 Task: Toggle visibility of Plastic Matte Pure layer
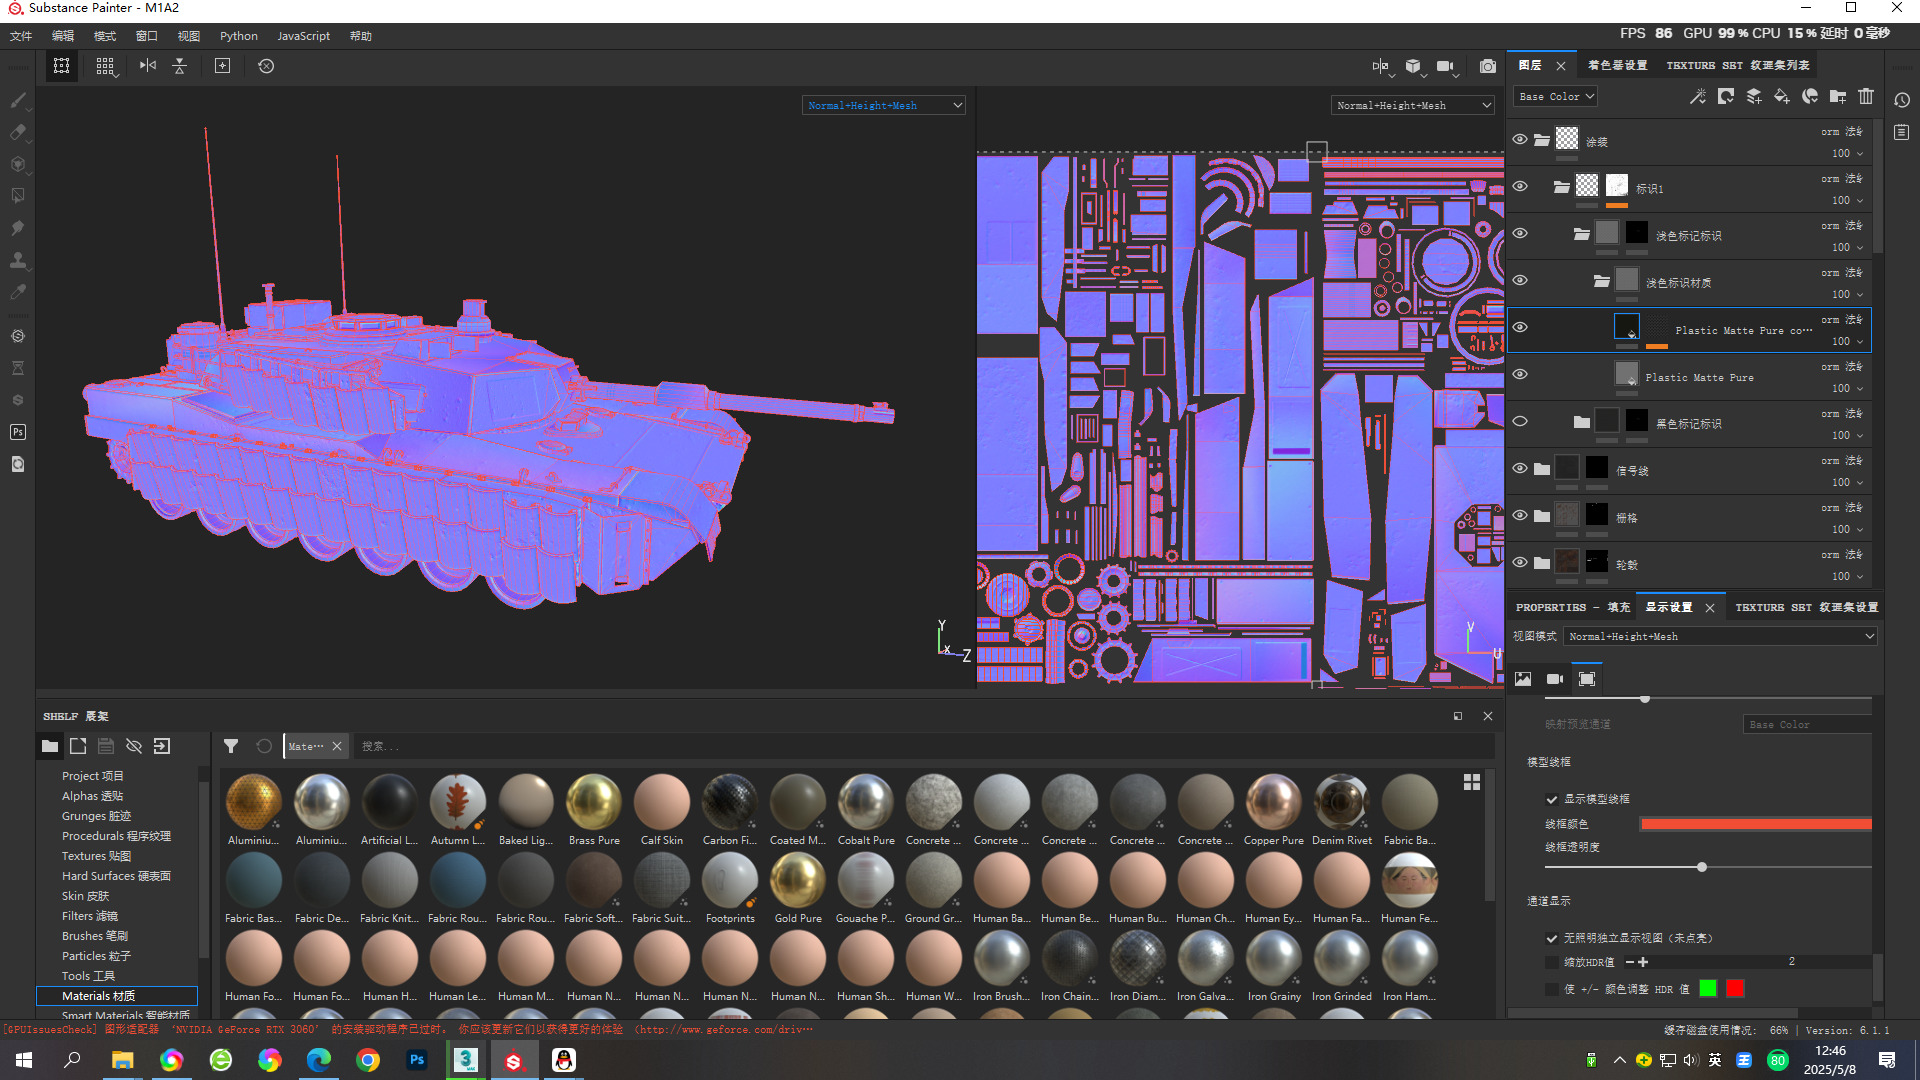[x=1520, y=375]
